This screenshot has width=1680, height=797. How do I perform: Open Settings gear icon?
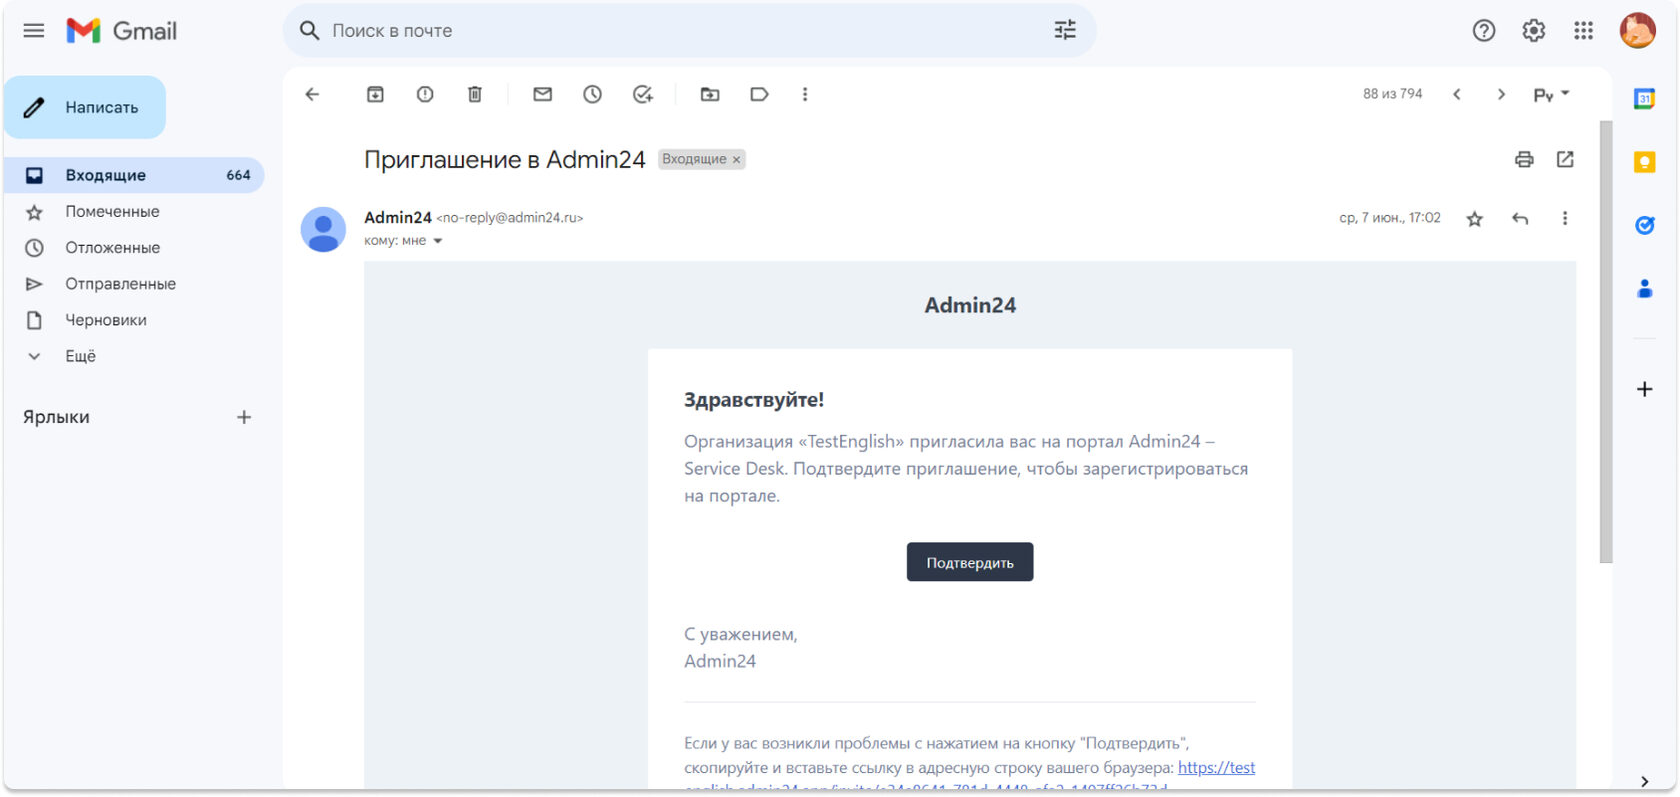[x=1534, y=31]
